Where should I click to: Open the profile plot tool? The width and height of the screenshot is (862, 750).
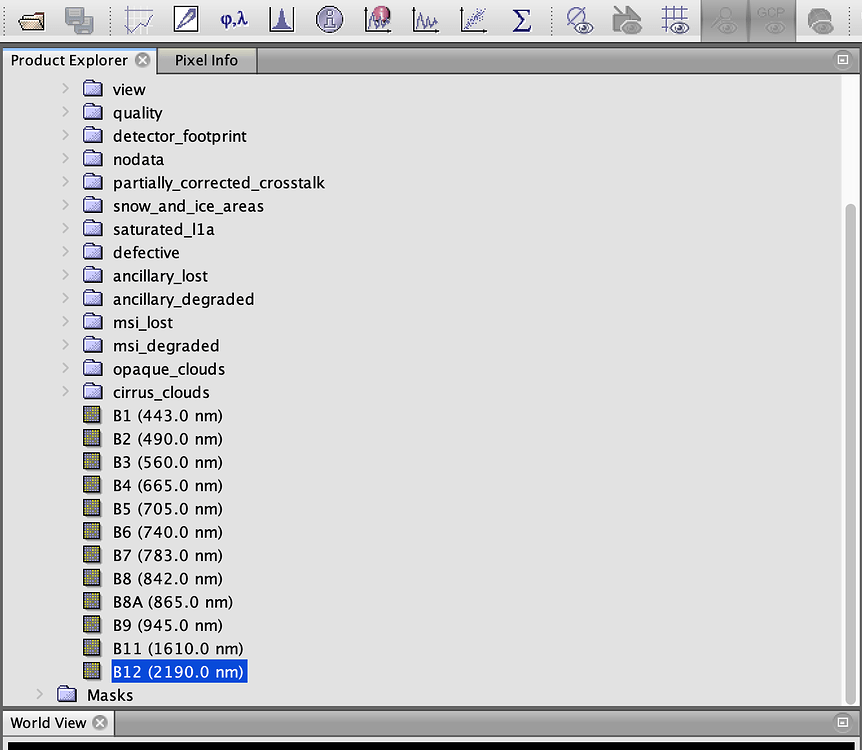[425, 19]
